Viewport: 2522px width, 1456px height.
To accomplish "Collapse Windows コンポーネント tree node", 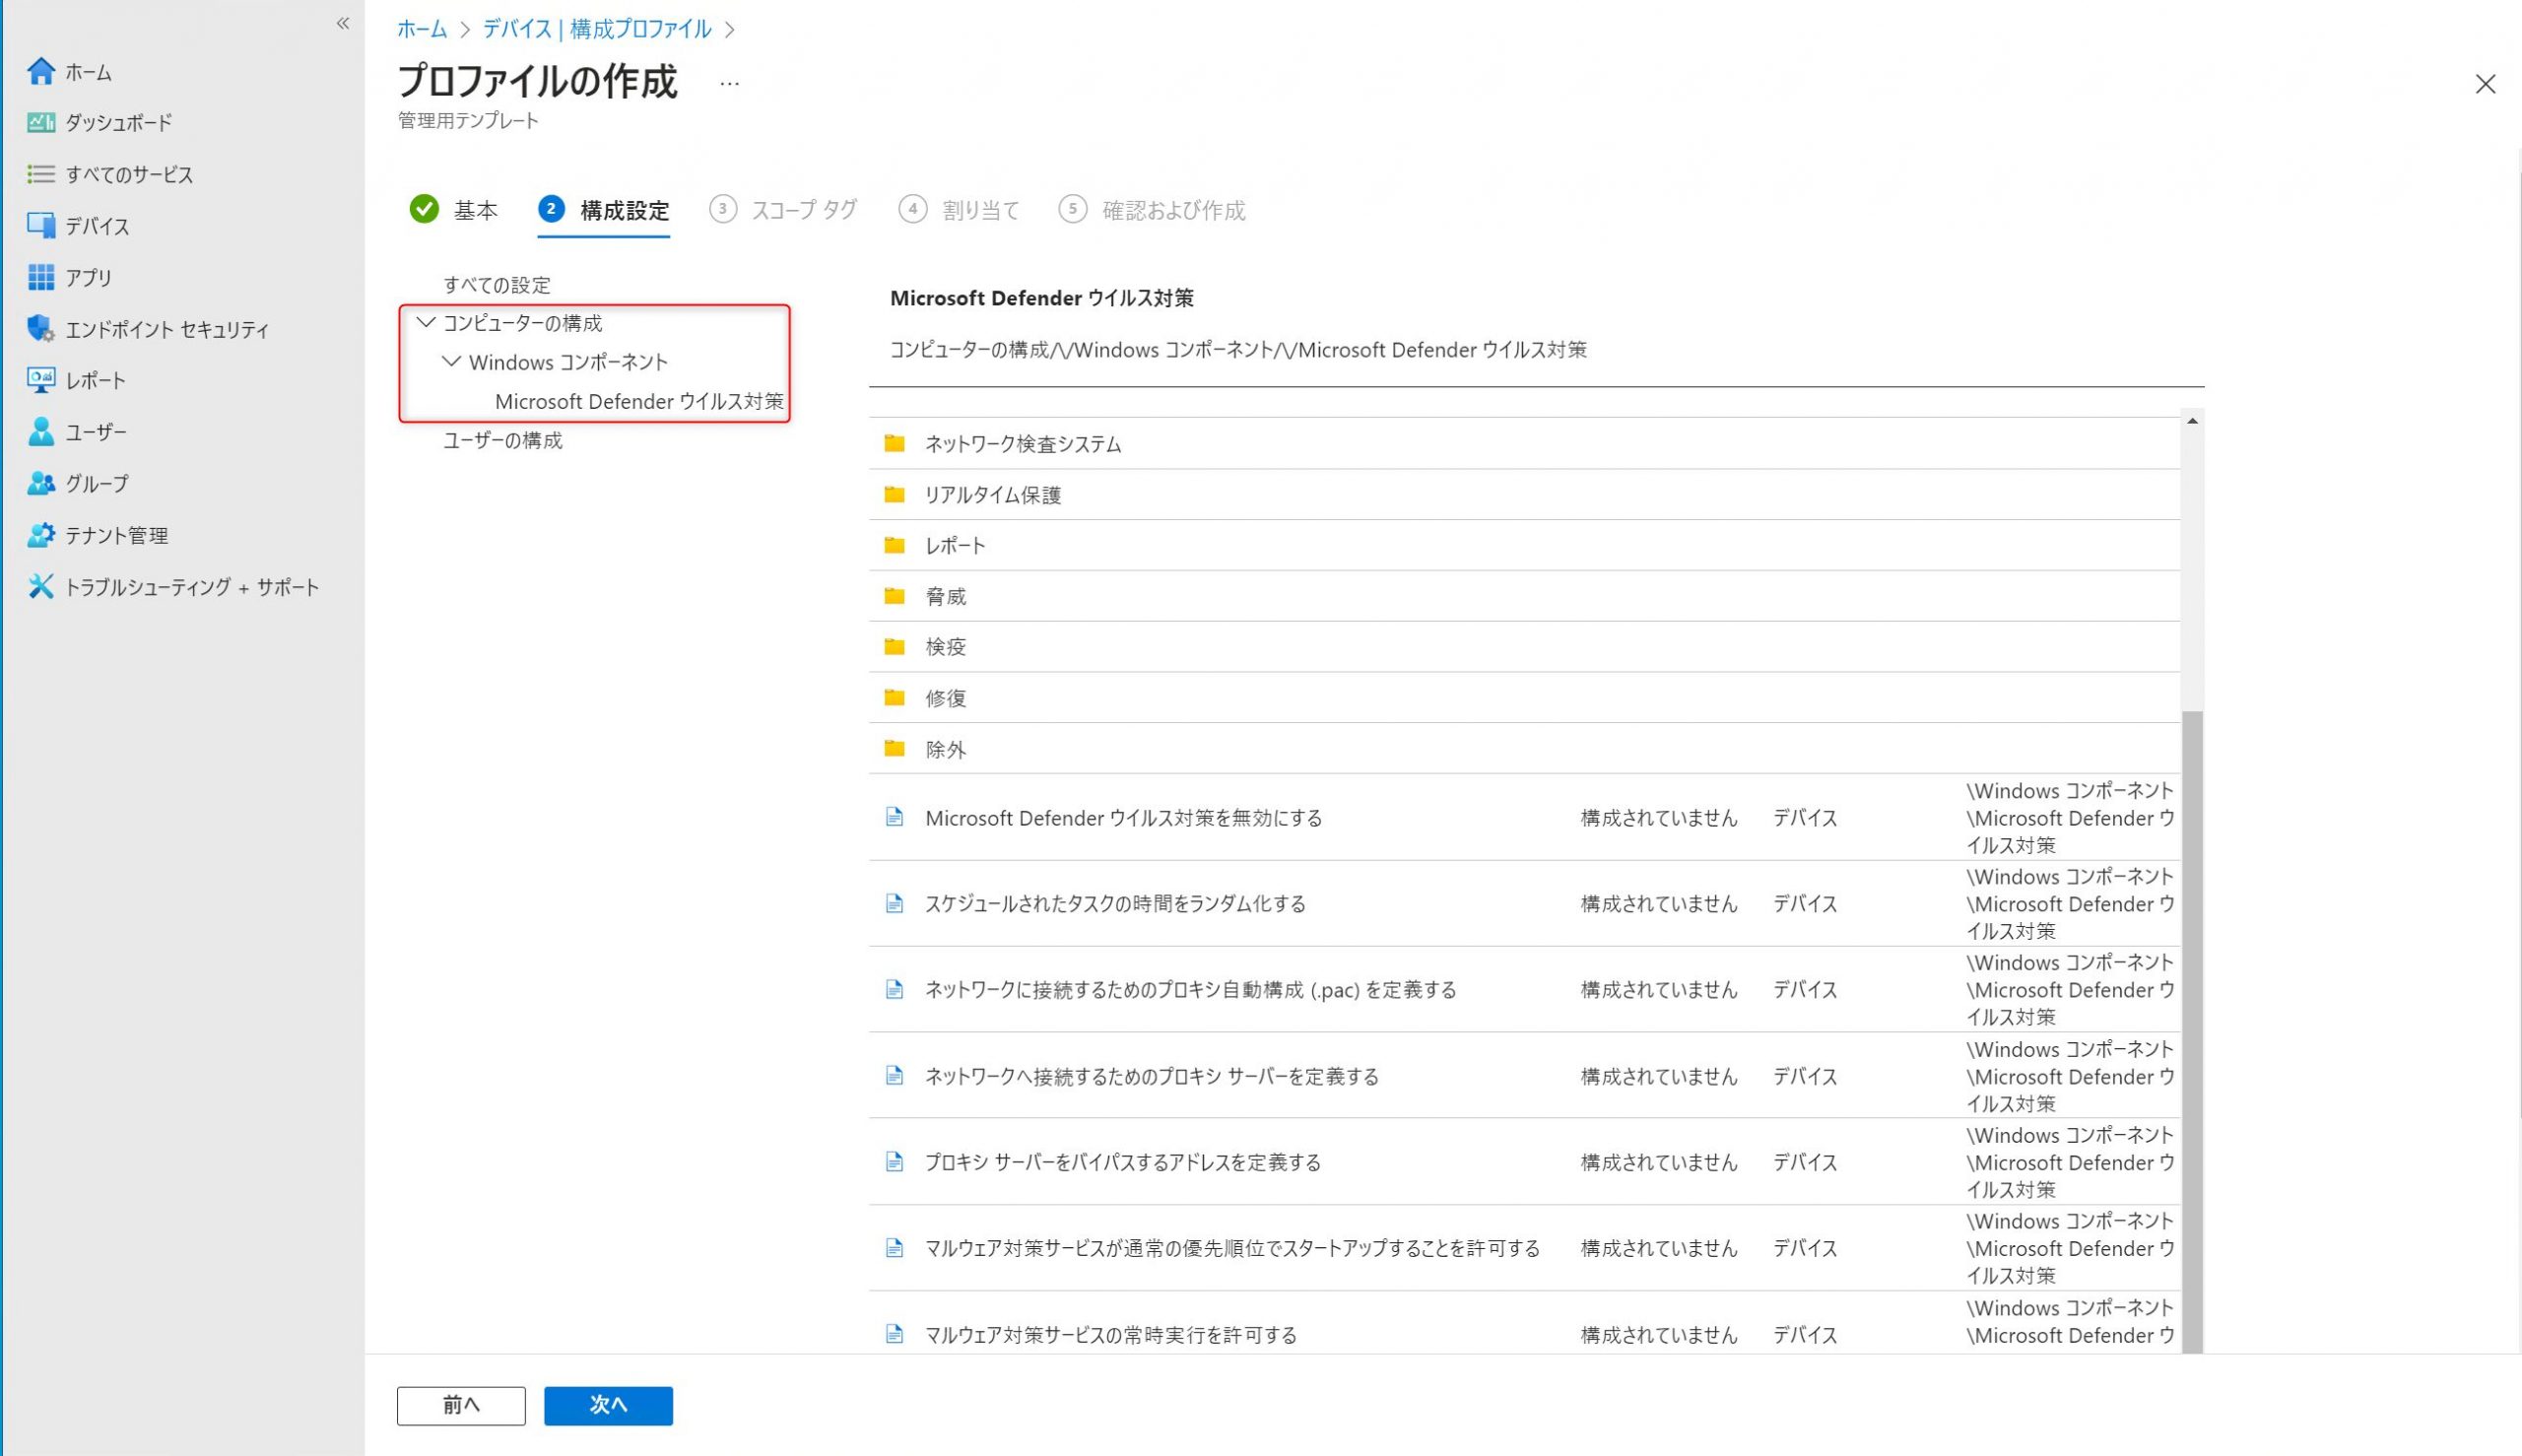I will click(x=452, y=362).
